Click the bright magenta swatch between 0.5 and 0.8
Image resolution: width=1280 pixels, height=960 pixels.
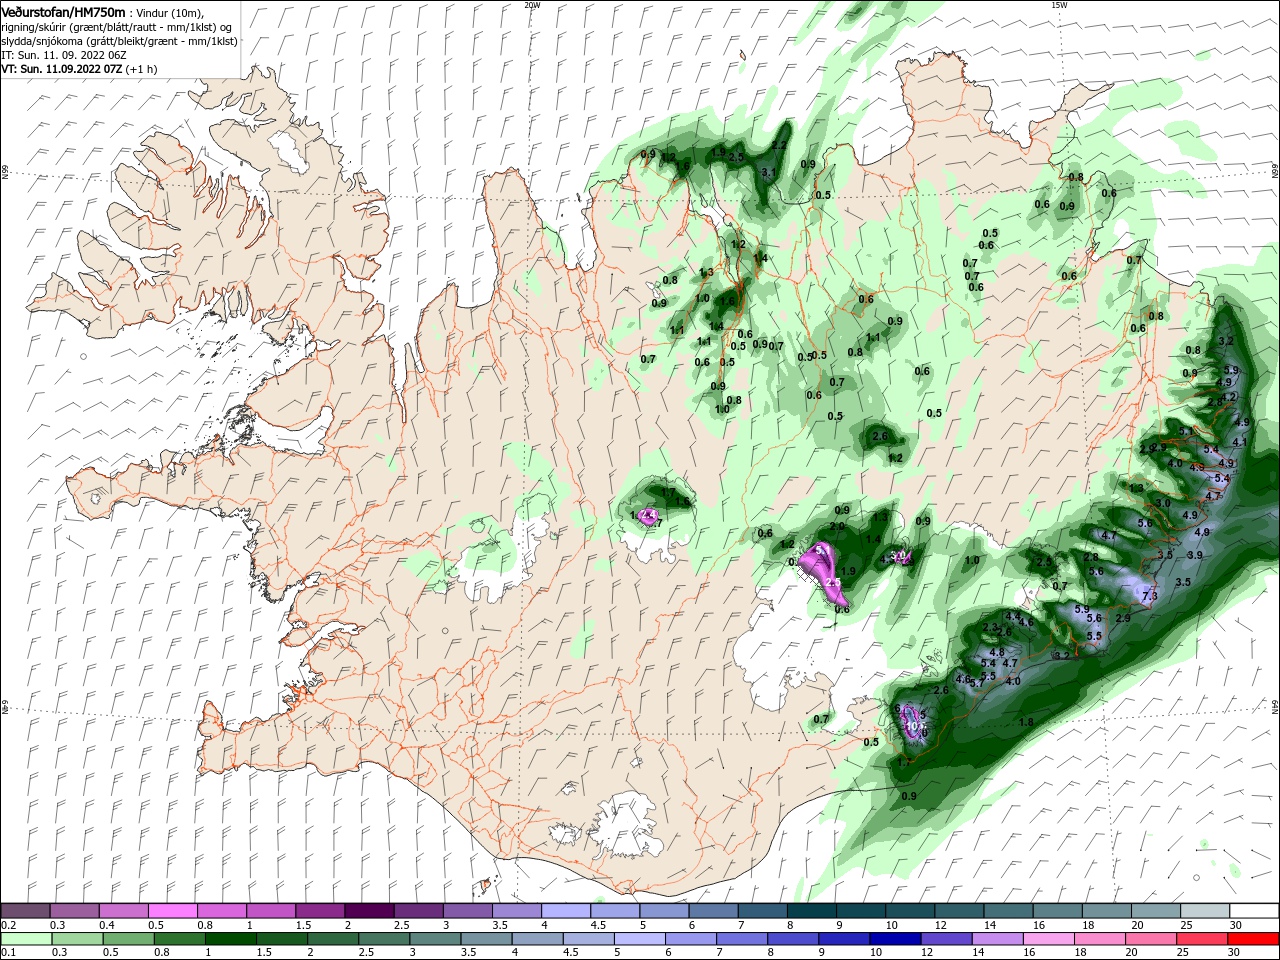(172, 911)
